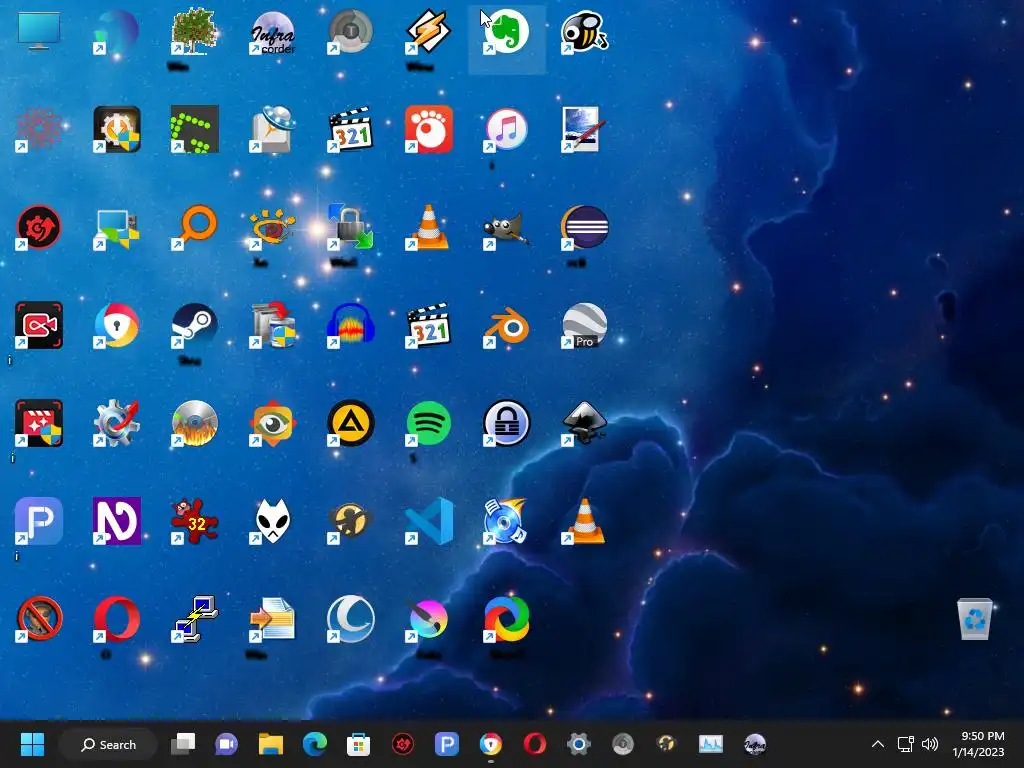The width and height of the screenshot is (1024, 768).
Task: Open the KeePass padlock shortcut
Action: coord(506,423)
